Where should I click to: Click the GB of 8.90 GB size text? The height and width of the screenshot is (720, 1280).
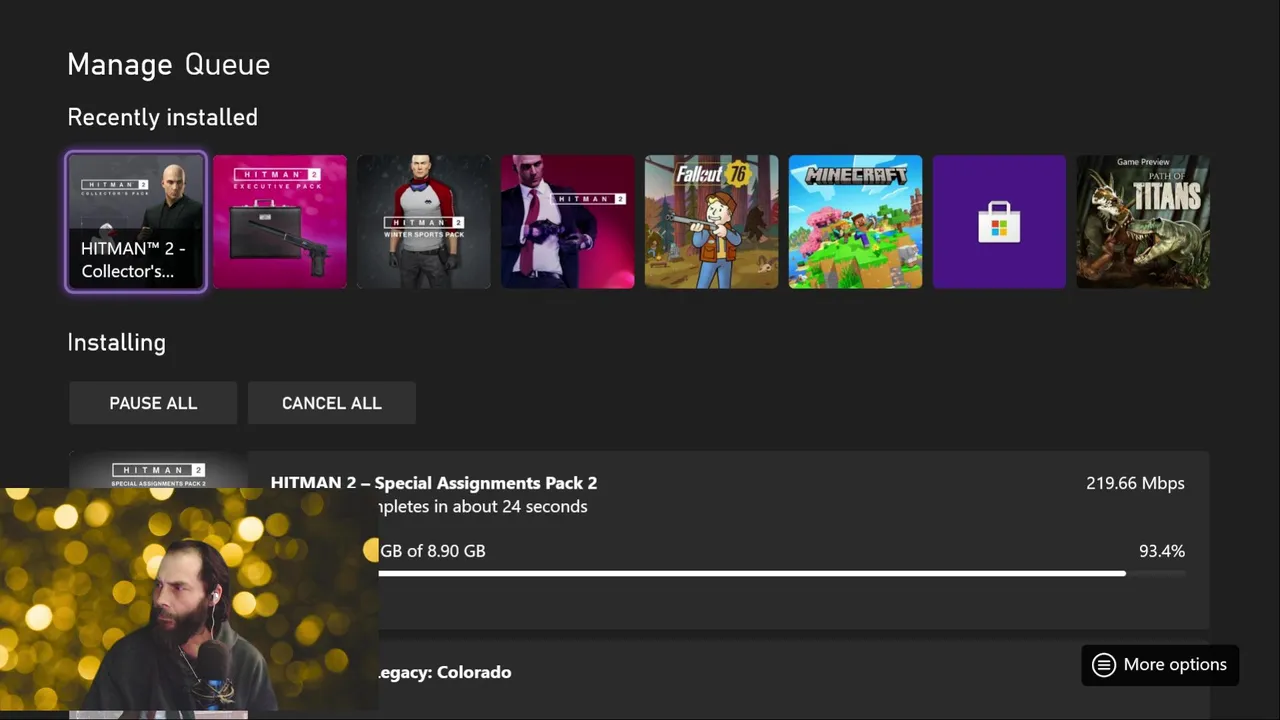(x=433, y=551)
